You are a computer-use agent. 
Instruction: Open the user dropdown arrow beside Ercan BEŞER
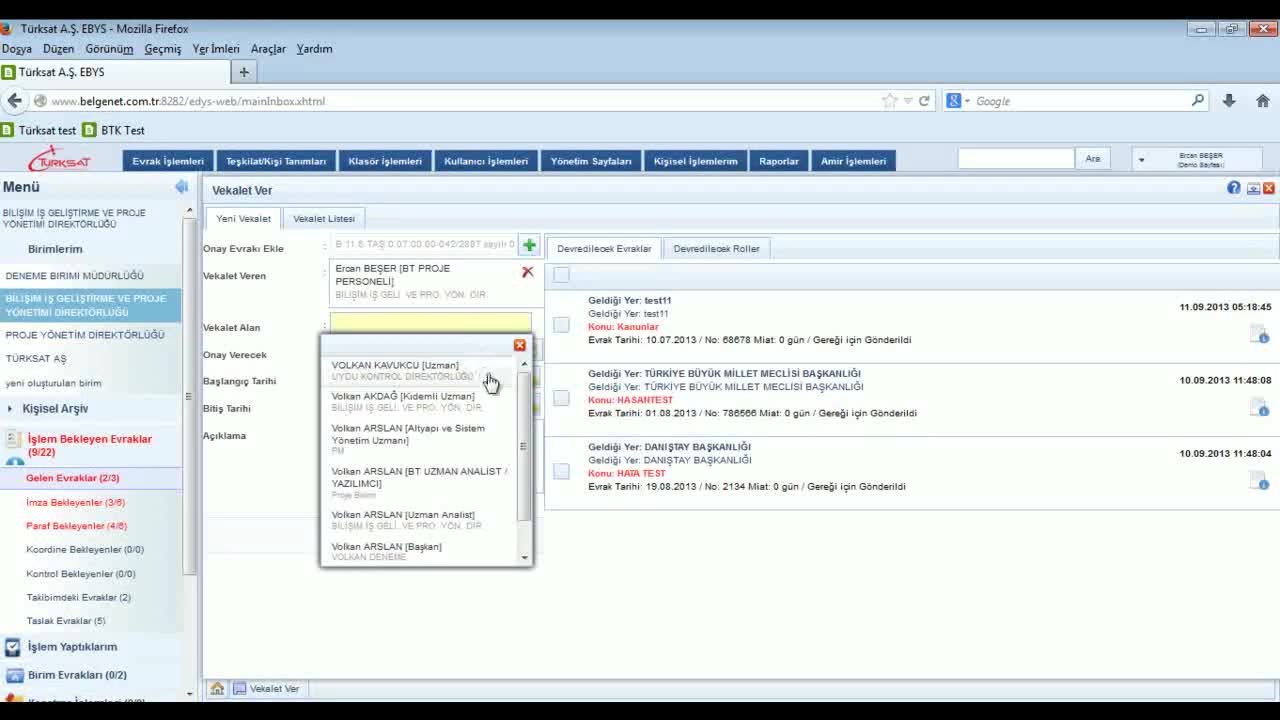1141,160
